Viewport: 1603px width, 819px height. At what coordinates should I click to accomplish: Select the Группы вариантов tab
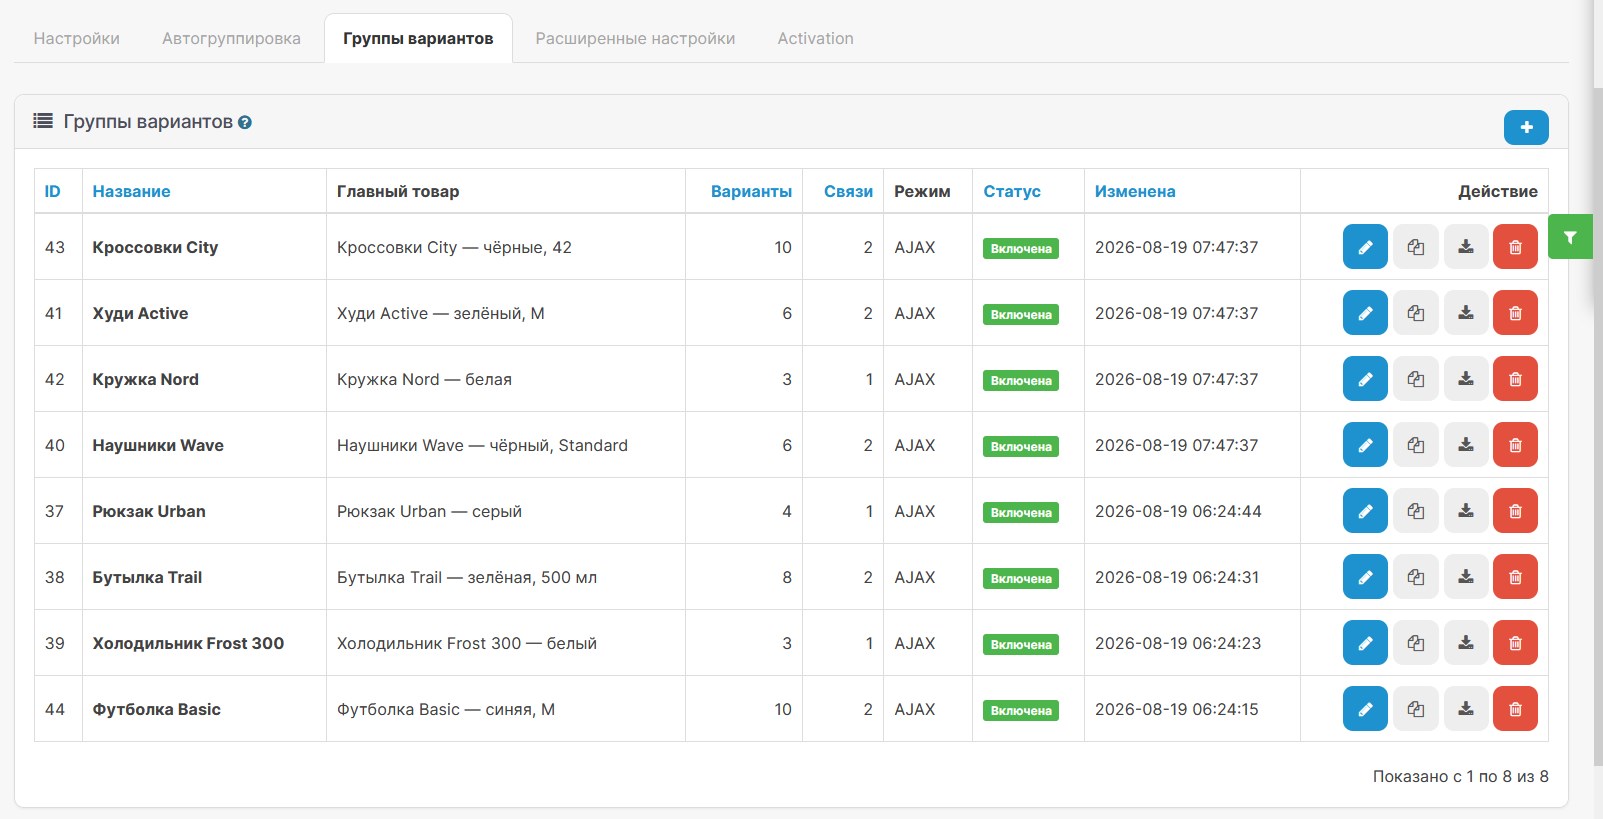coord(418,38)
